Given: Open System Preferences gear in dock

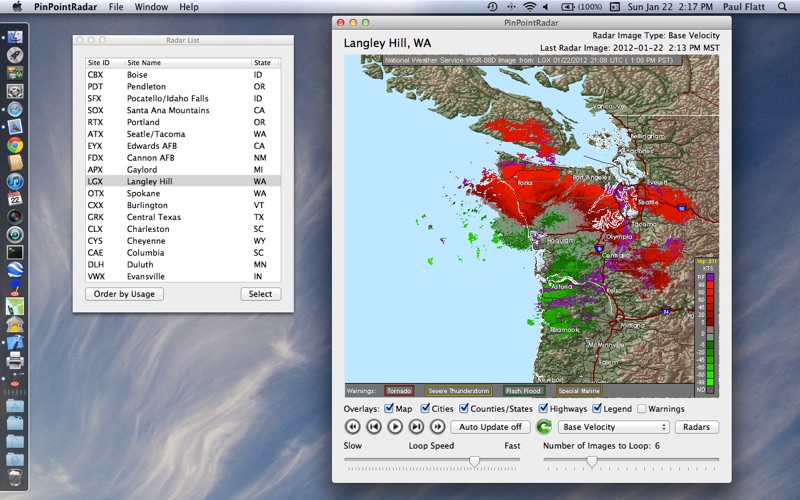Looking at the screenshot, I should (x=15, y=91).
